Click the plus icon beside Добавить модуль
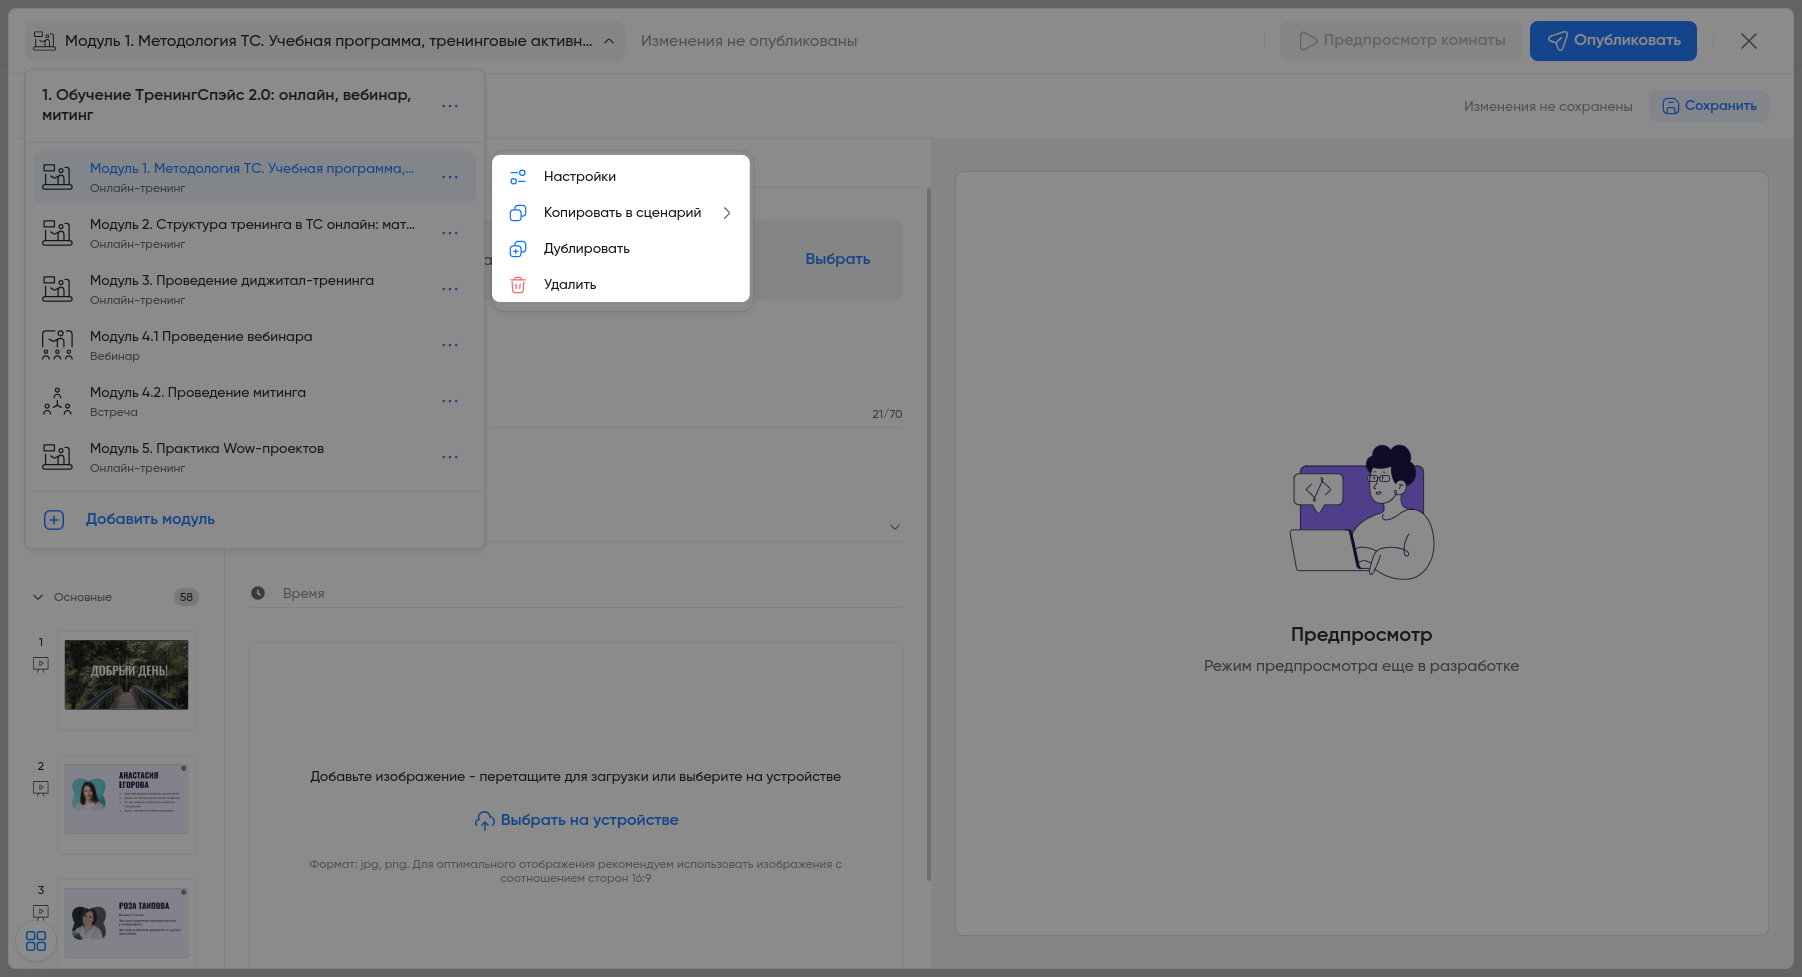Viewport: 1802px width, 977px height. pyautogui.click(x=54, y=520)
